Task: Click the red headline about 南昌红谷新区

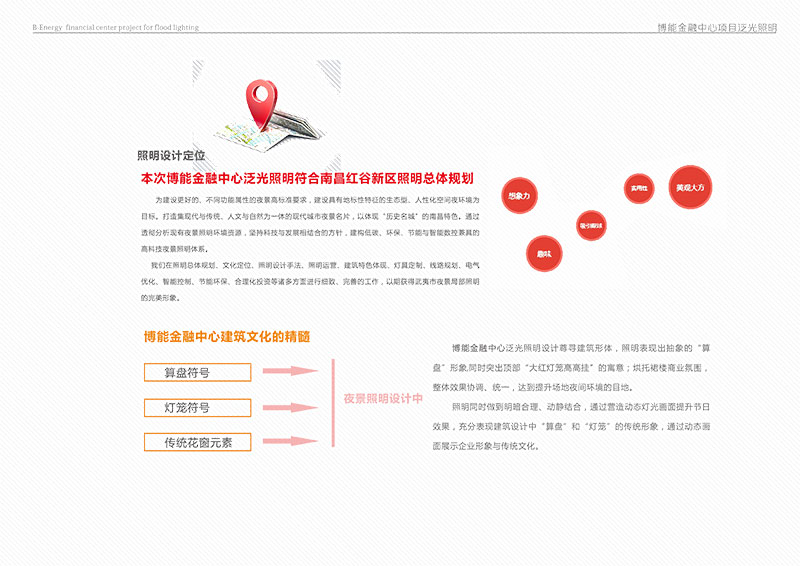Action: point(306,179)
